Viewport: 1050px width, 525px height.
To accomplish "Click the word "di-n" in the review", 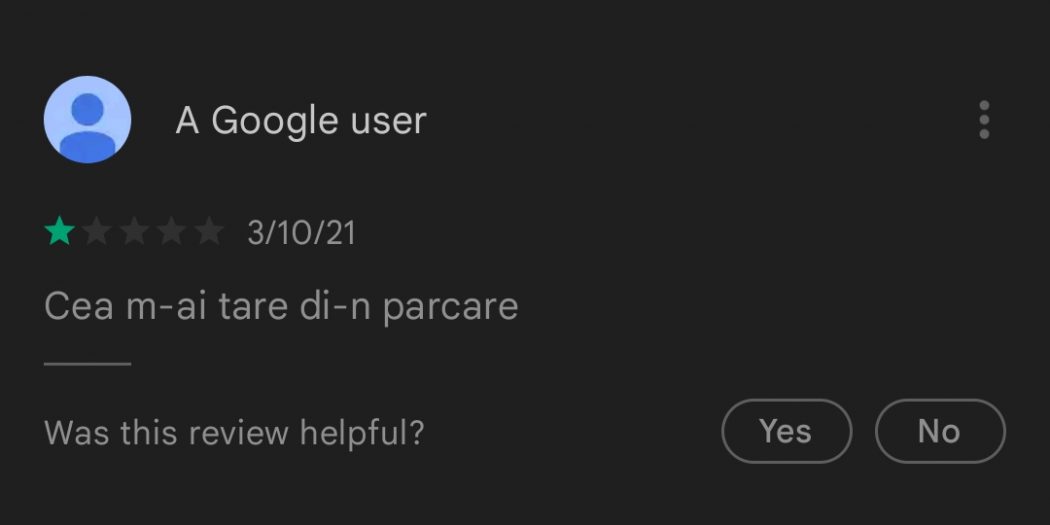I will click(x=335, y=306).
